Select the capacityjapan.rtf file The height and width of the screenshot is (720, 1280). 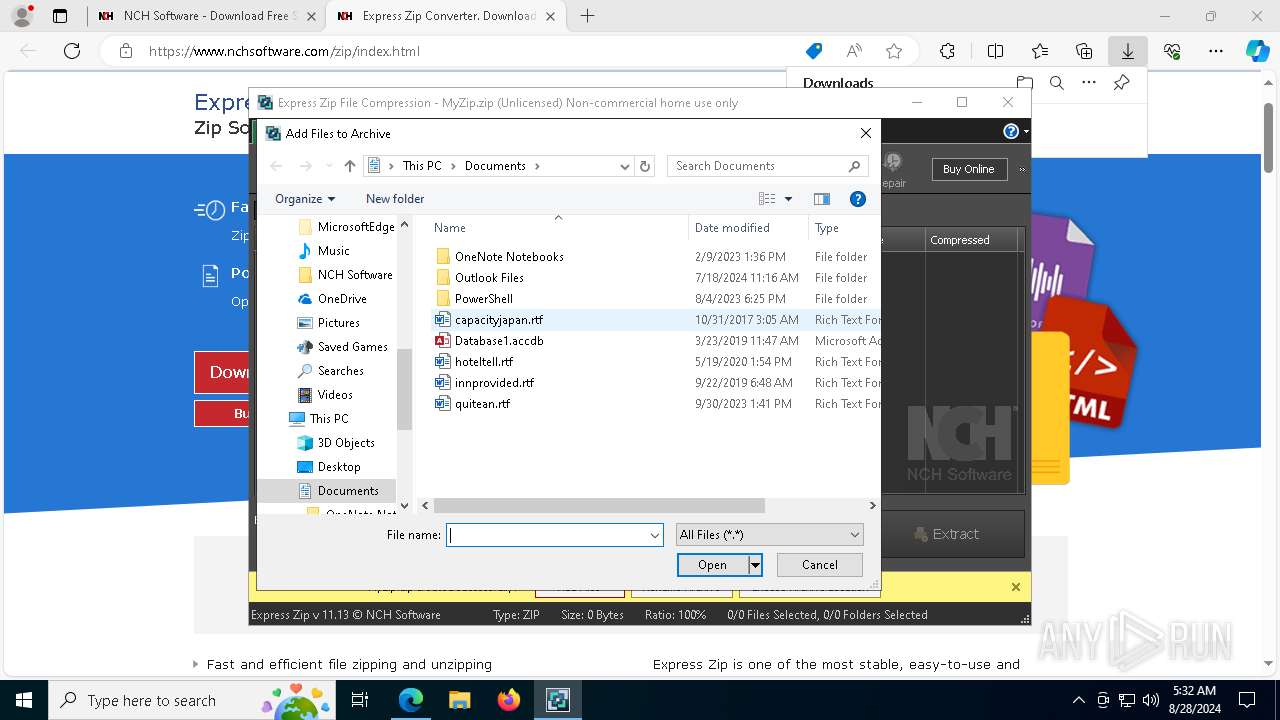(x=498, y=320)
